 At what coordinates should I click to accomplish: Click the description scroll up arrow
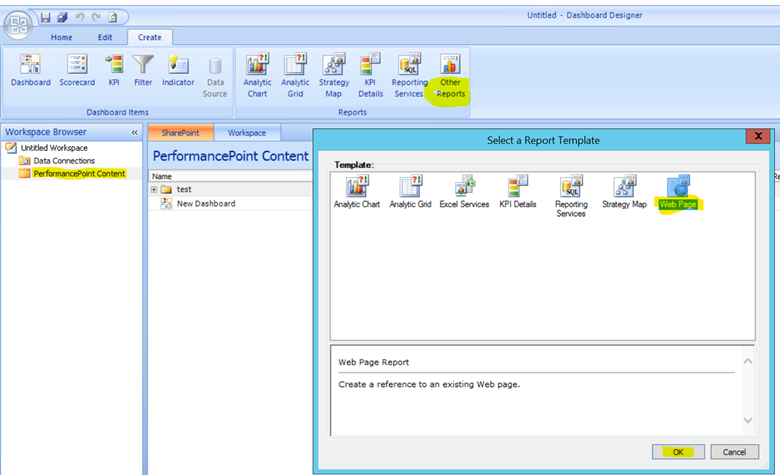tap(748, 361)
